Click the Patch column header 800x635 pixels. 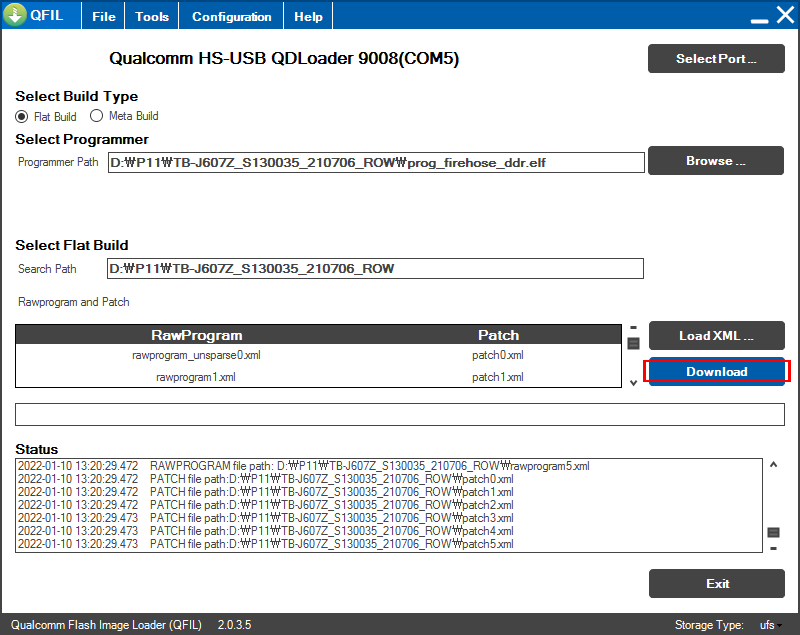(x=498, y=335)
